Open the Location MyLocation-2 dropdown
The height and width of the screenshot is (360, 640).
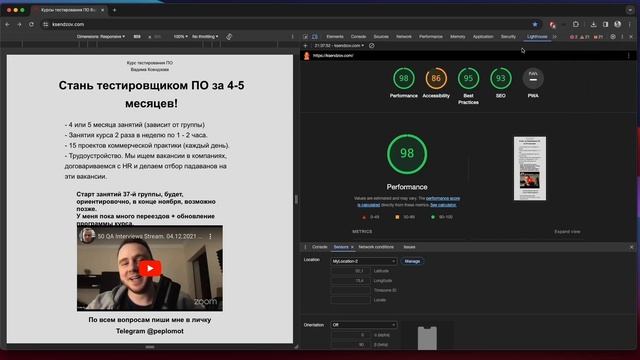pos(363,261)
